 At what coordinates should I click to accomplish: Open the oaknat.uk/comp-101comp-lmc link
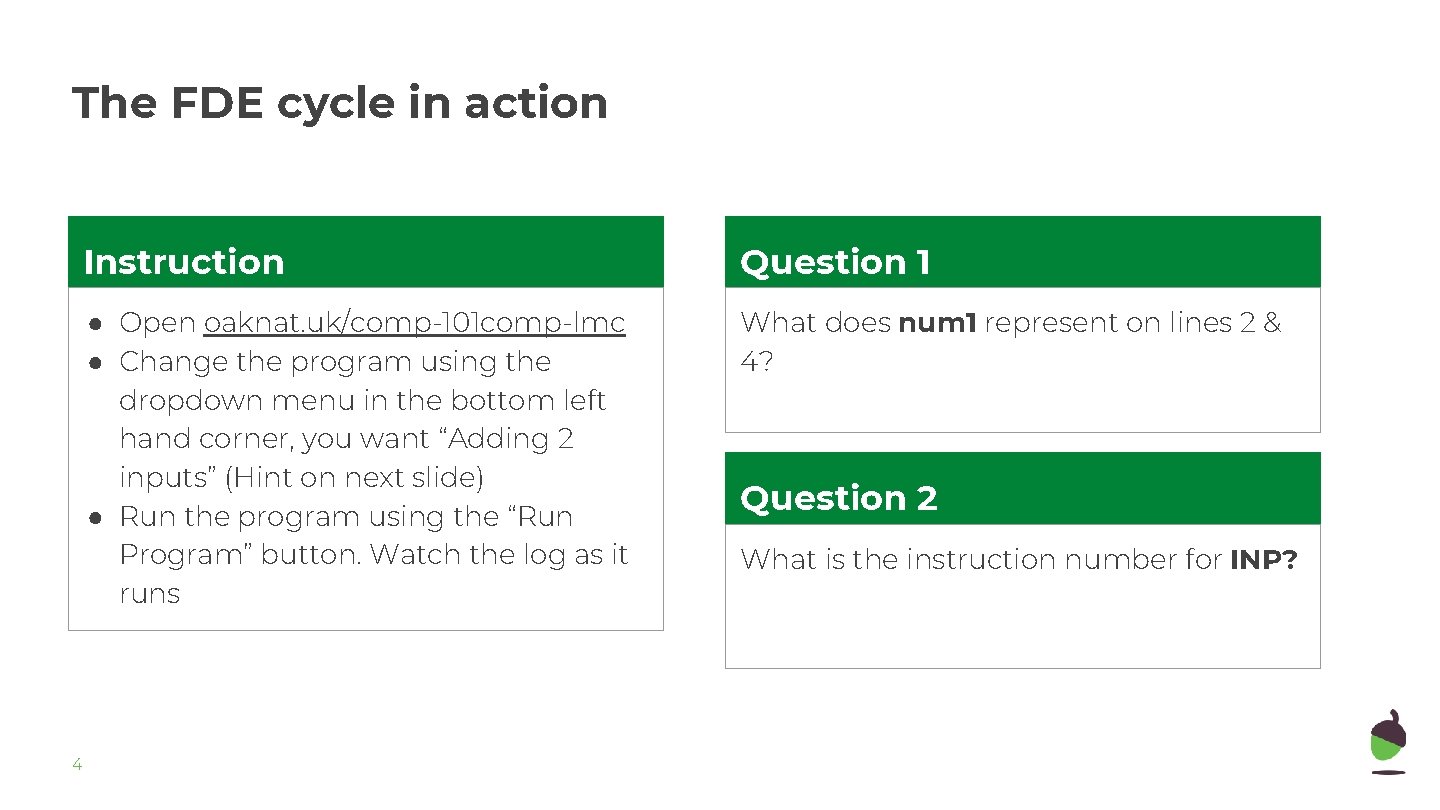point(414,323)
